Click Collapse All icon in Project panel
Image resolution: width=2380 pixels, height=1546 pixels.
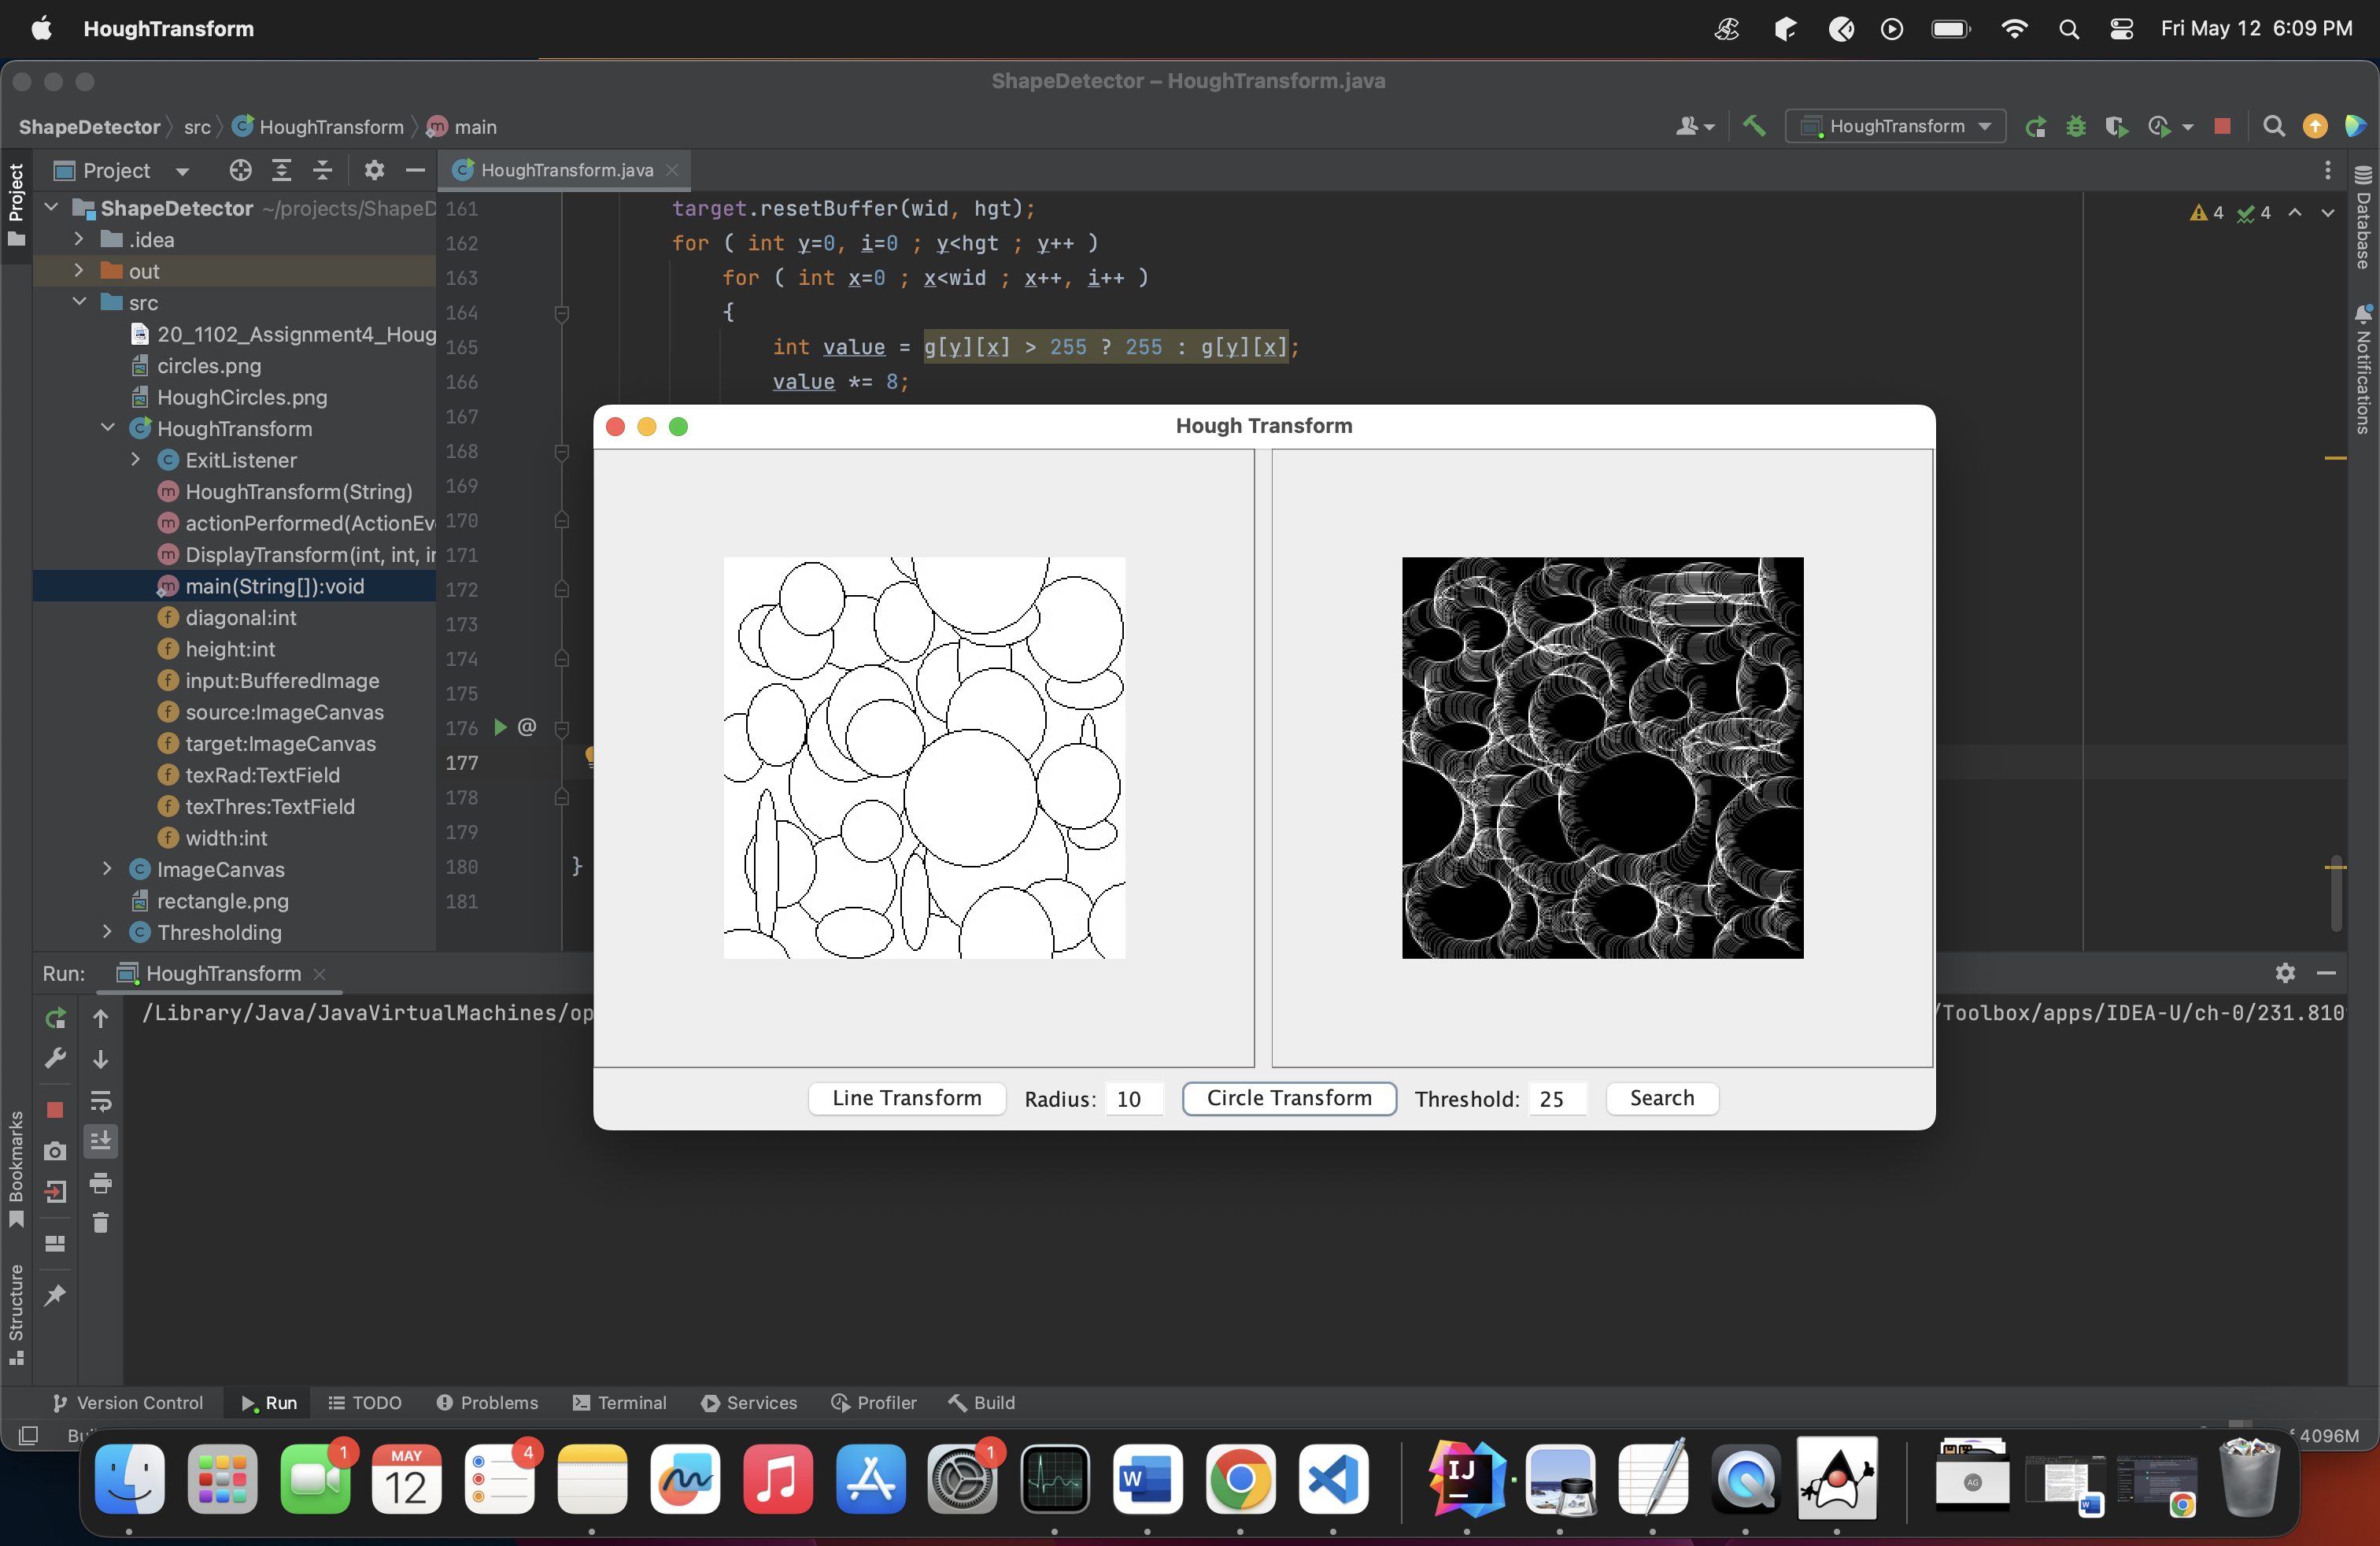point(322,170)
